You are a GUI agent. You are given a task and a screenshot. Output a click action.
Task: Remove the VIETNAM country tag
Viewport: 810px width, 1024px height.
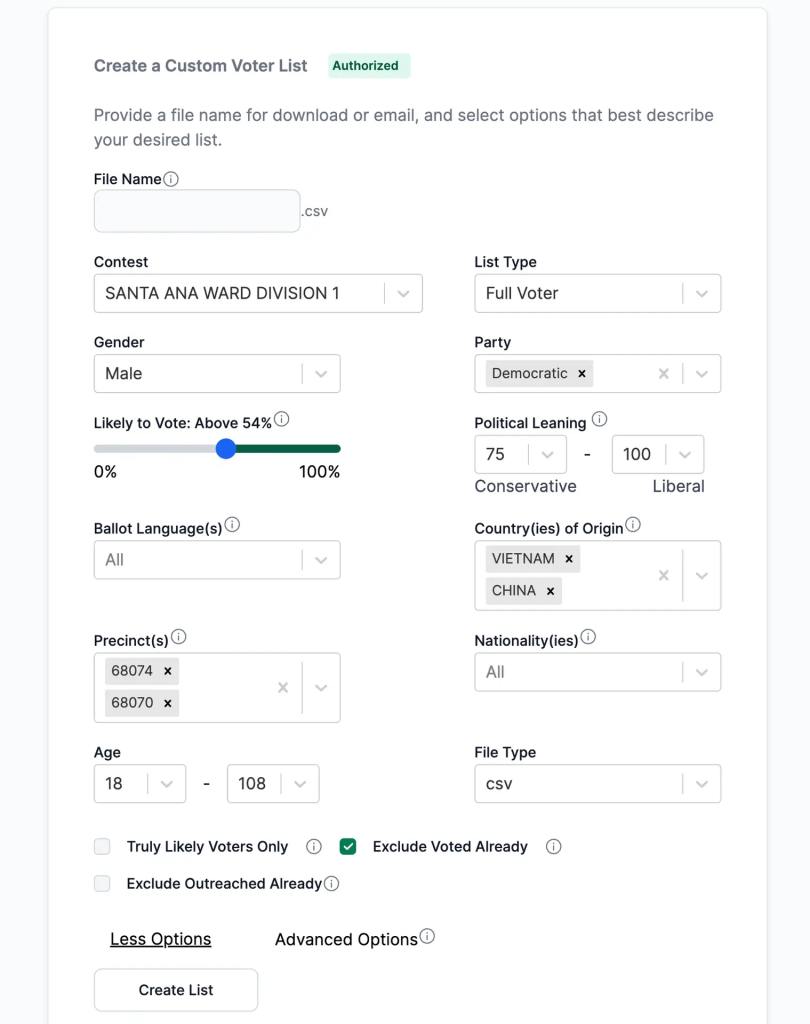[x=569, y=559]
